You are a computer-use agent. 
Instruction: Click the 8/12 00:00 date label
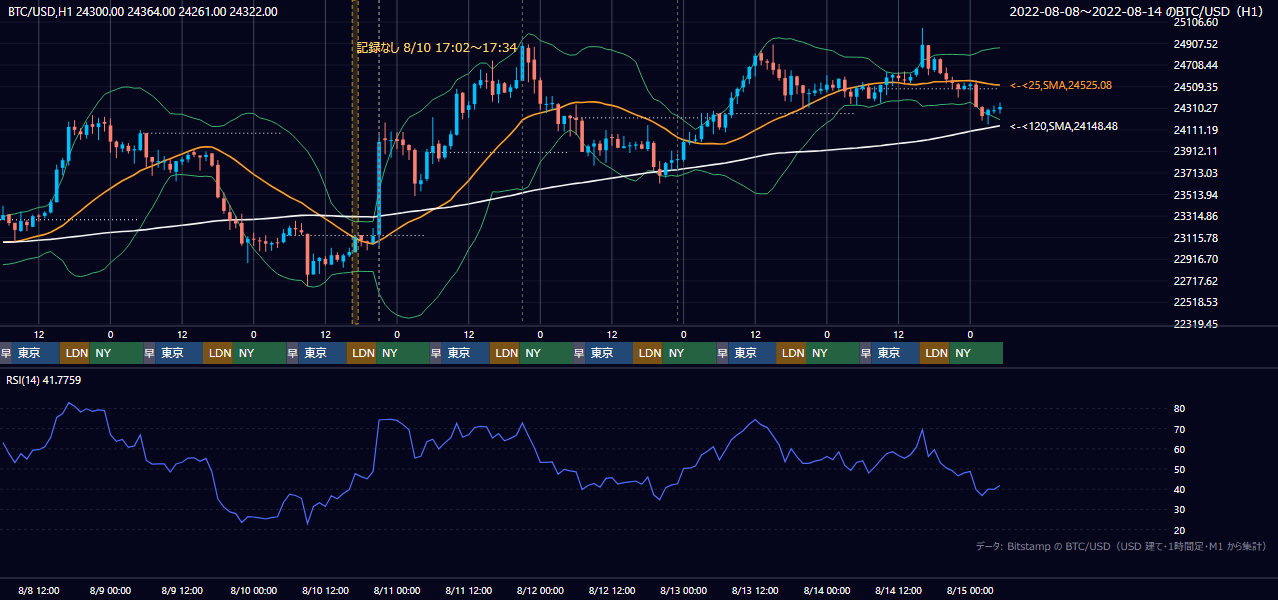540,590
